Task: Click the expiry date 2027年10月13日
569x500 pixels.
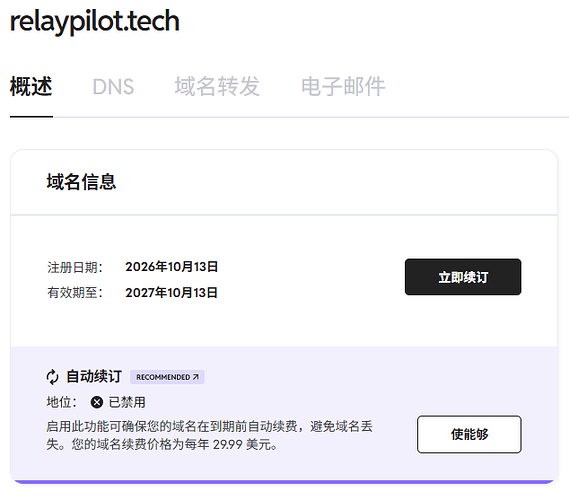Action: [171, 292]
